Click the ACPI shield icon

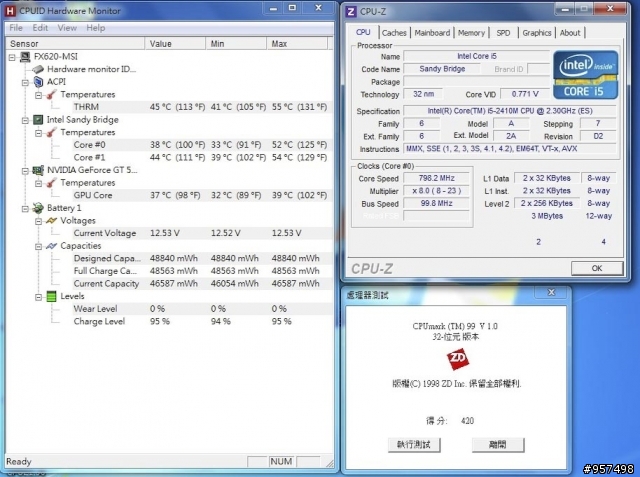tap(38, 82)
